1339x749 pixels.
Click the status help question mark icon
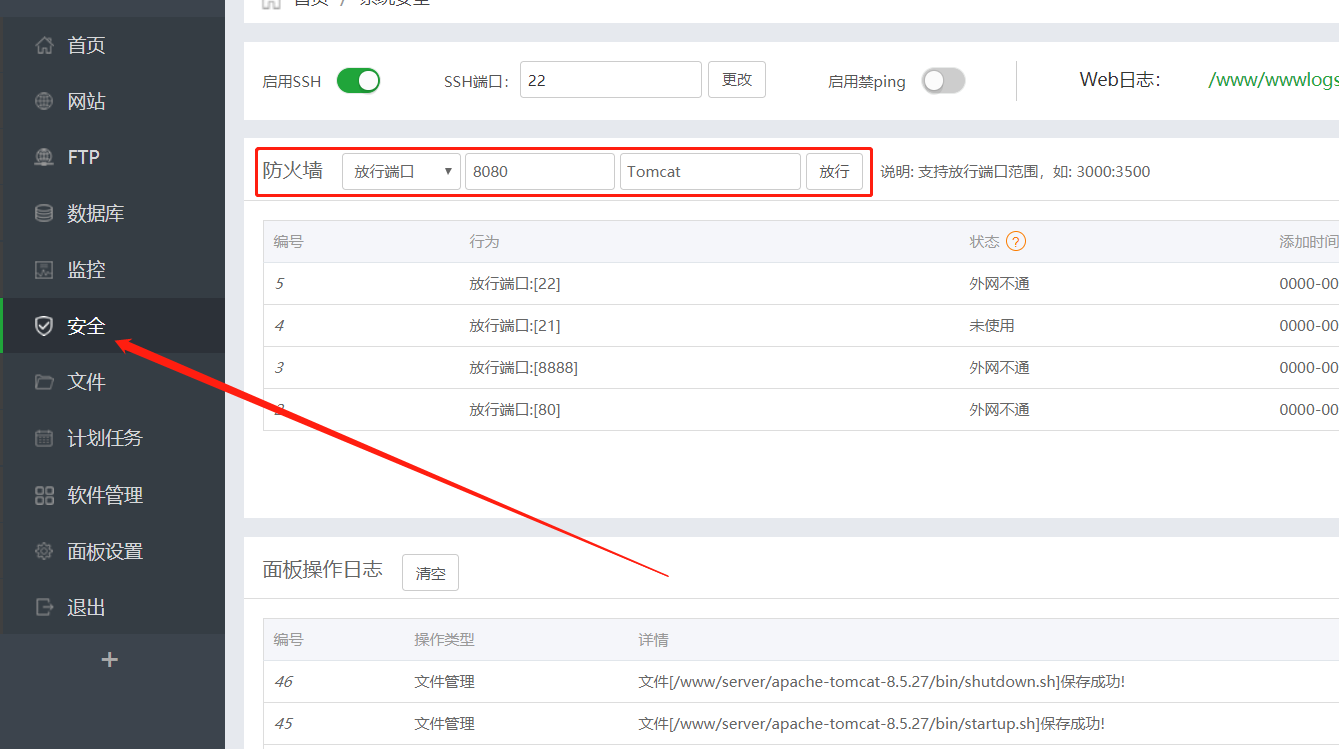(x=1016, y=241)
